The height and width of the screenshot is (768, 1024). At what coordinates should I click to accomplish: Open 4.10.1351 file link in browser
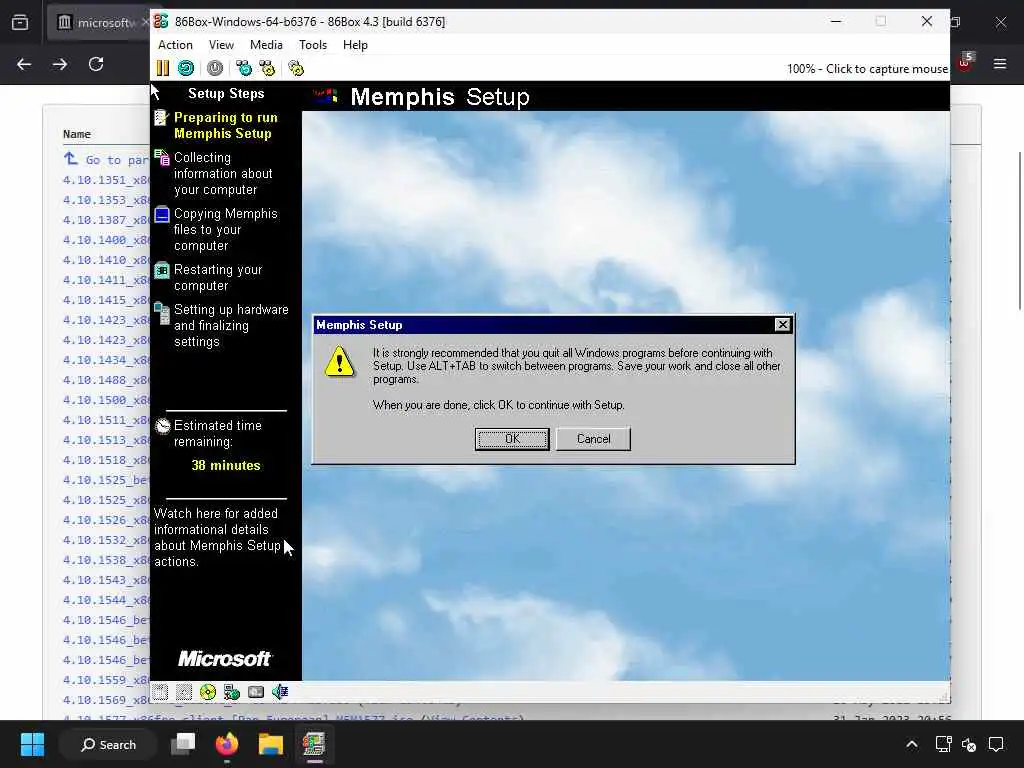106,180
